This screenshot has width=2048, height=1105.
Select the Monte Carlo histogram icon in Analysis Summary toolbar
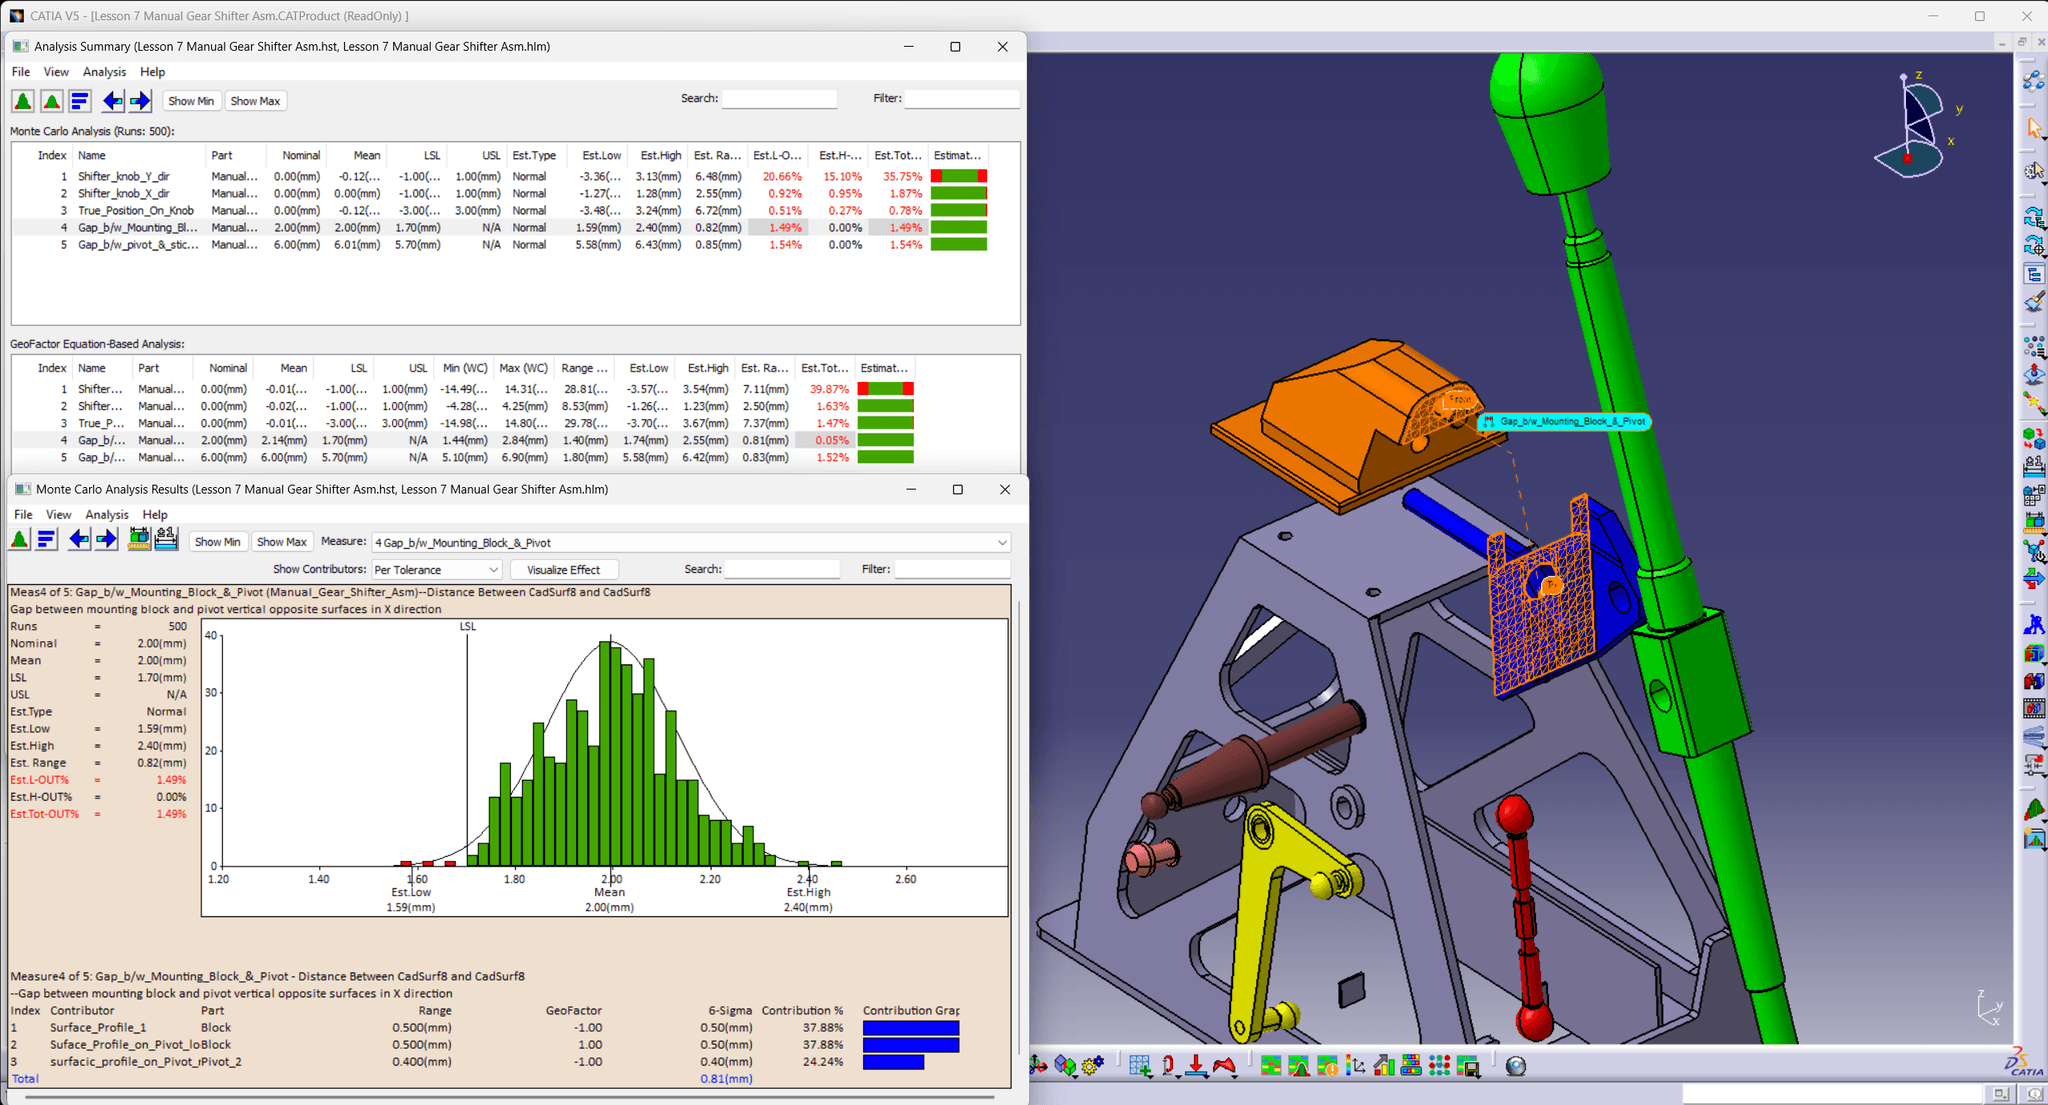point(22,100)
